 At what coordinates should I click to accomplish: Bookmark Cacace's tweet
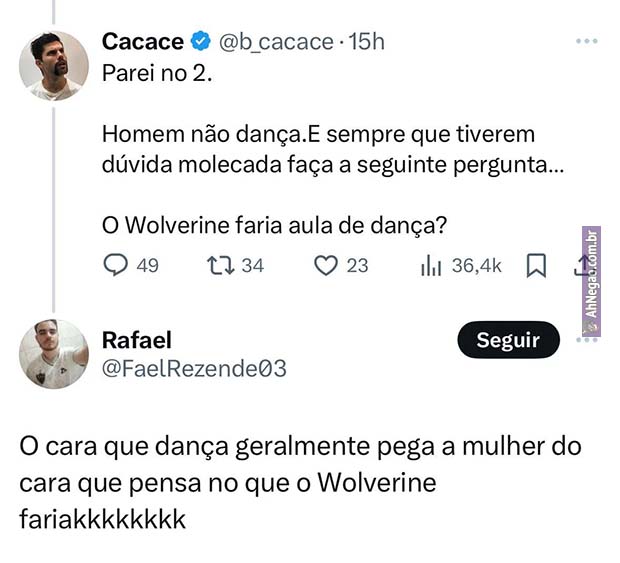pyautogui.click(x=535, y=265)
